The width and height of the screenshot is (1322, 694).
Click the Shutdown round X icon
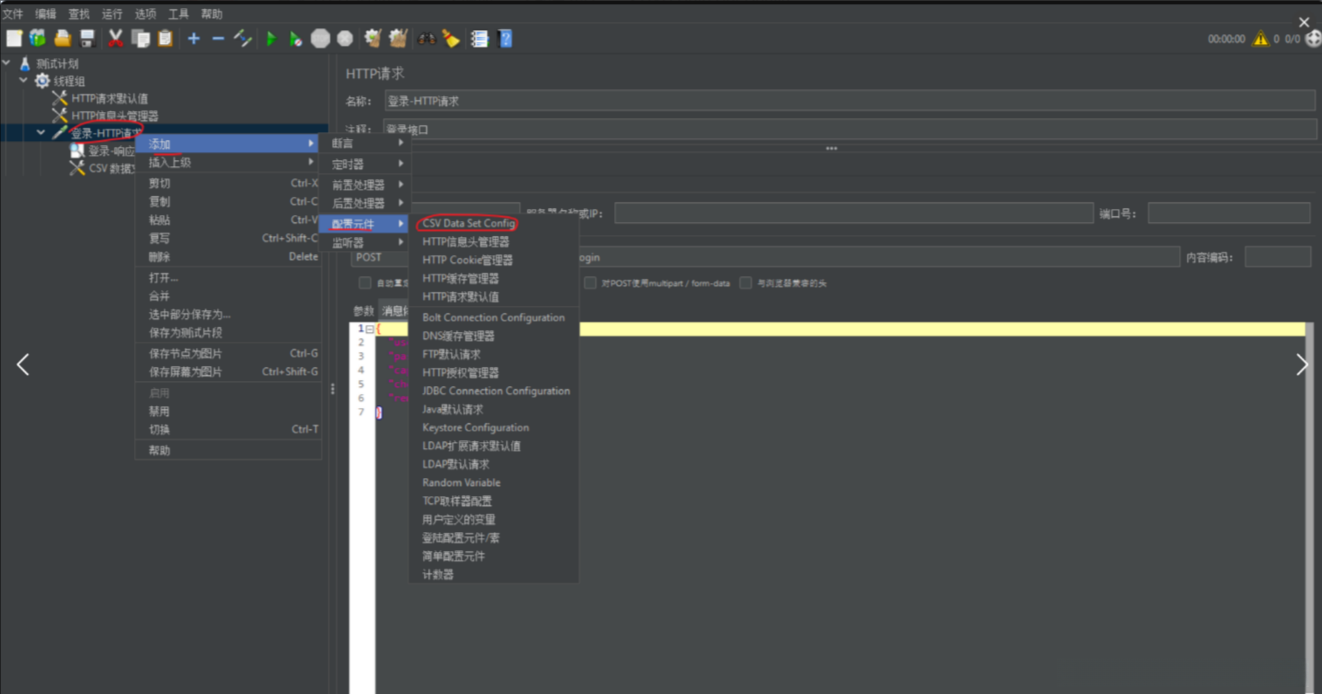pos(345,38)
